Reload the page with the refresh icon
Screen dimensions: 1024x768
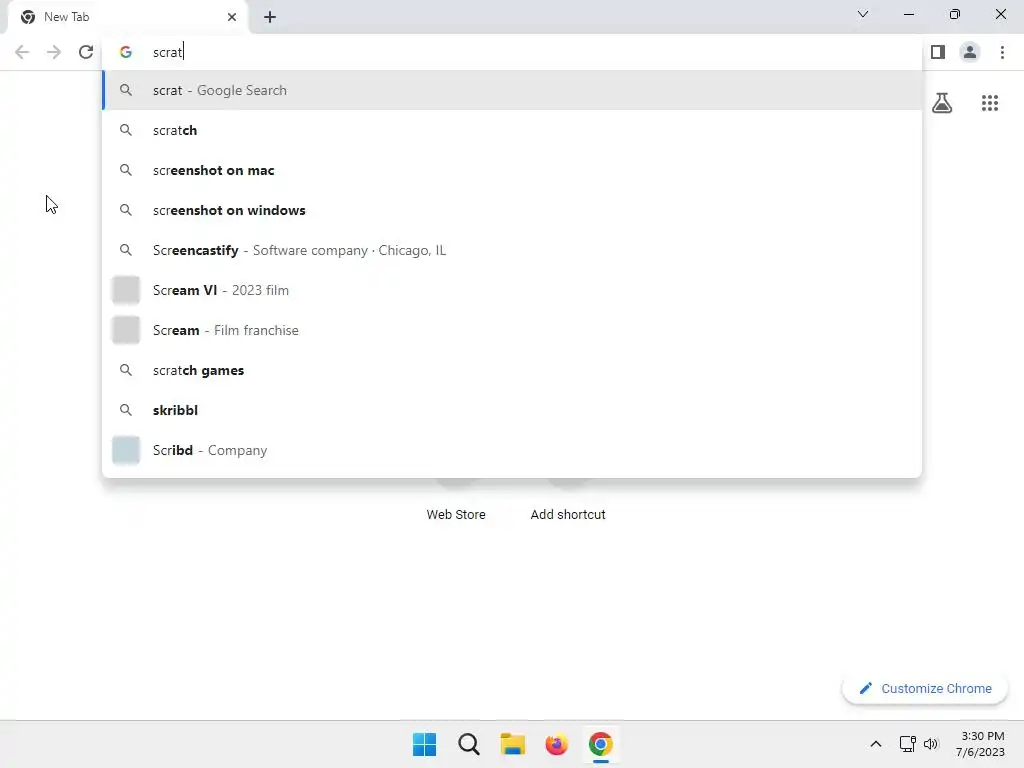coord(86,52)
